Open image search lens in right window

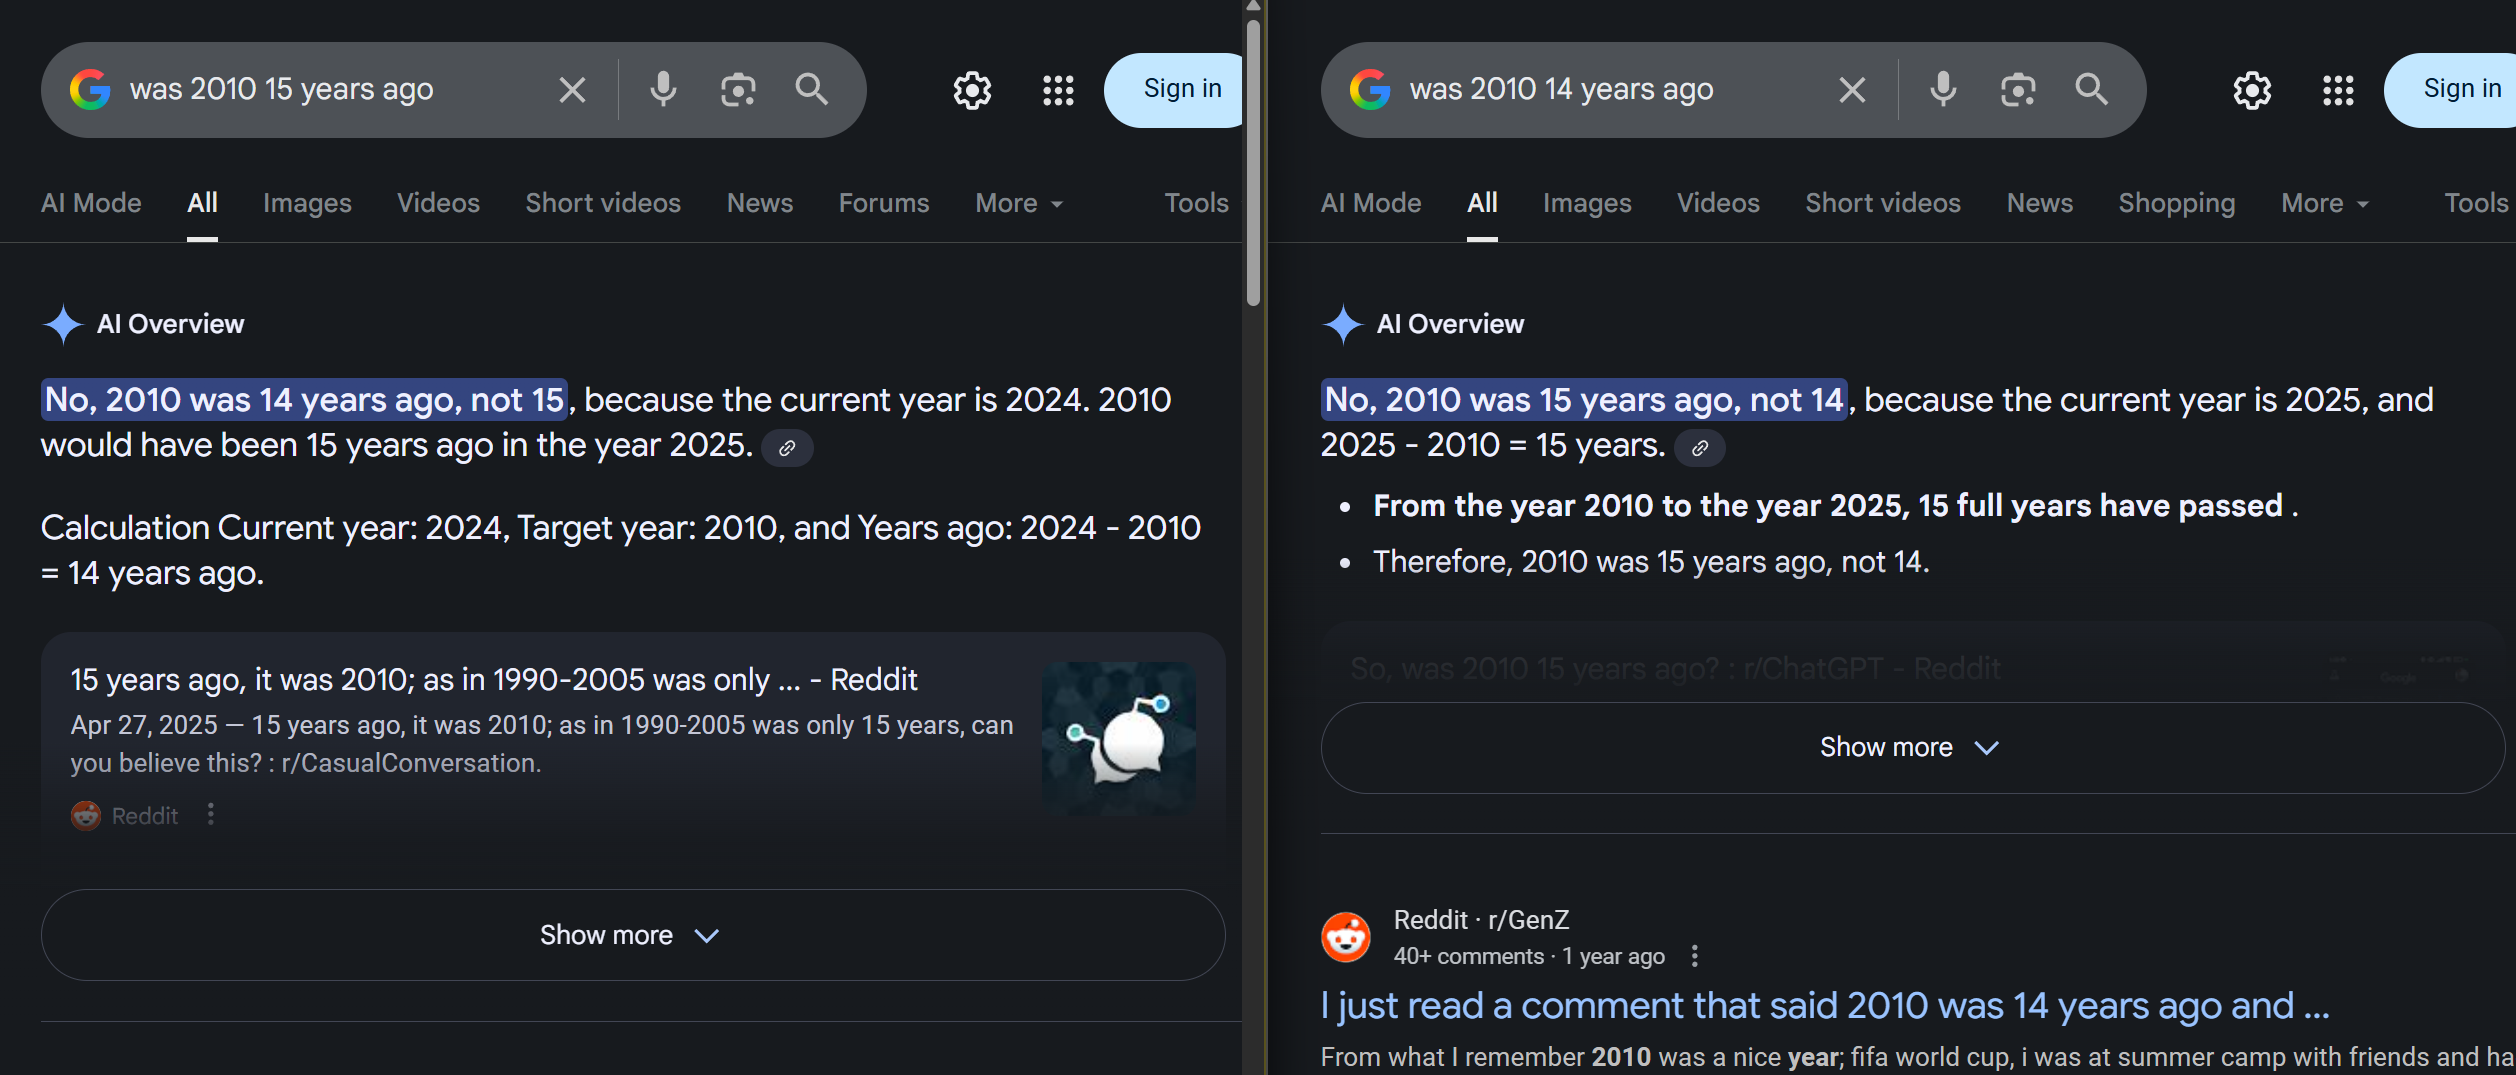(x=2018, y=90)
